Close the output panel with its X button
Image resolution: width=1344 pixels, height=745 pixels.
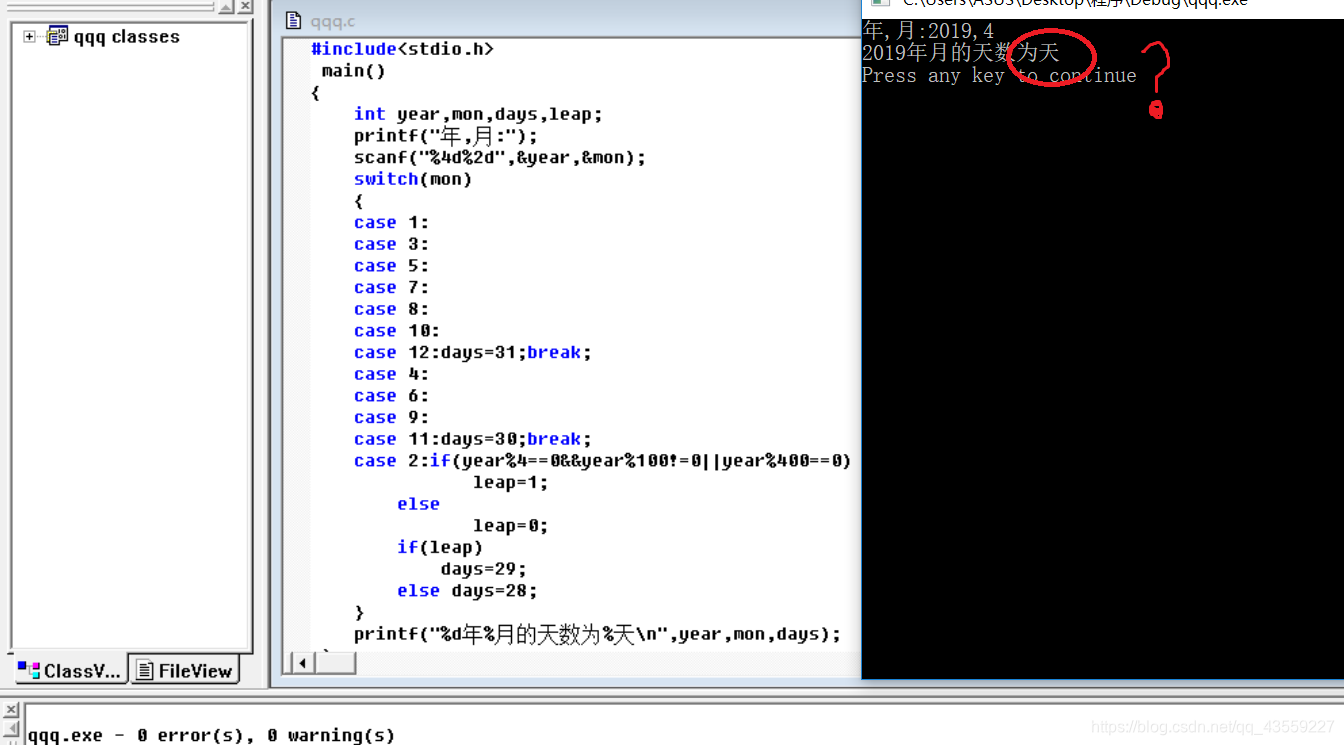pyautogui.click(x=11, y=710)
